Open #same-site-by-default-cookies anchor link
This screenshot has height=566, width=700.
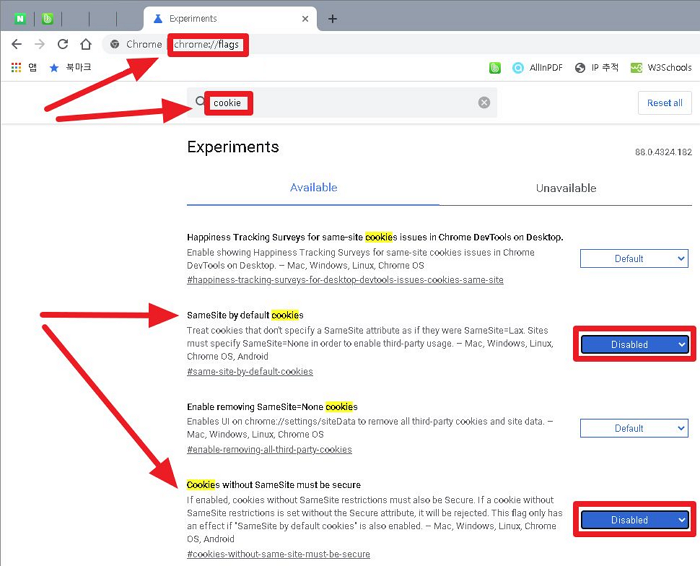tap(250, 371)
